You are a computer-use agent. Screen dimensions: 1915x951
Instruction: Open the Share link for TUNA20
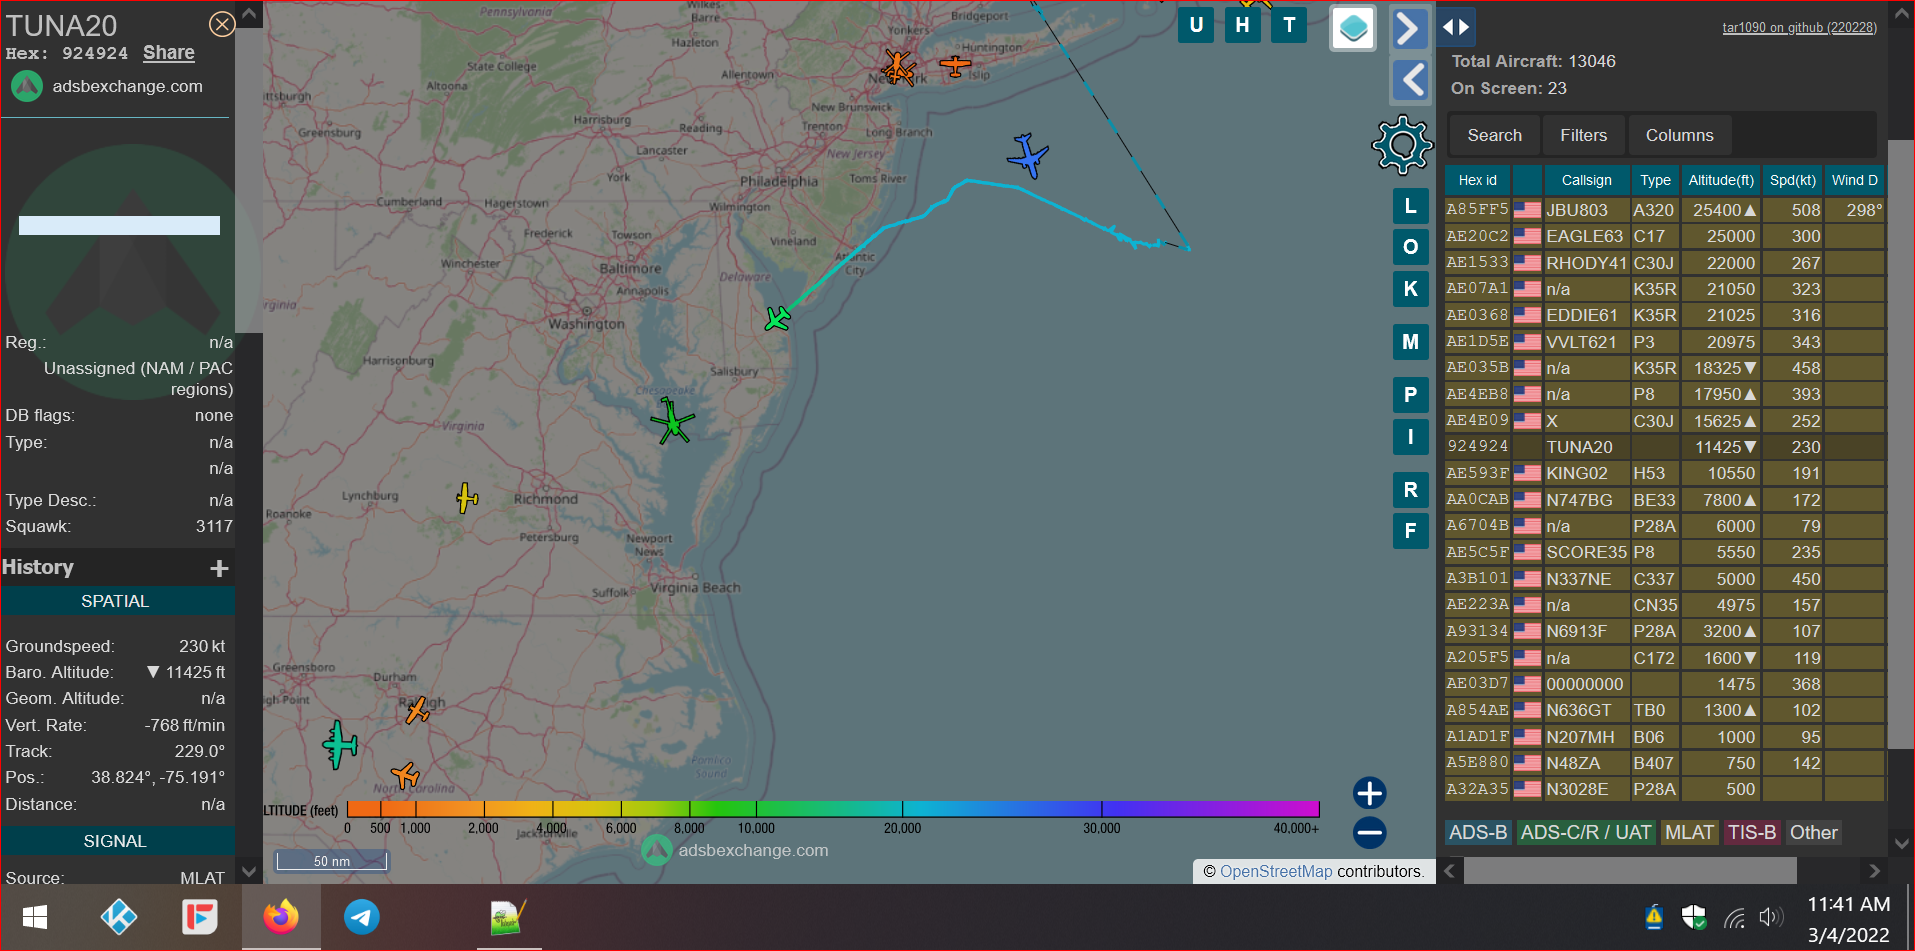pyautogui.click(x=168, y=53)
